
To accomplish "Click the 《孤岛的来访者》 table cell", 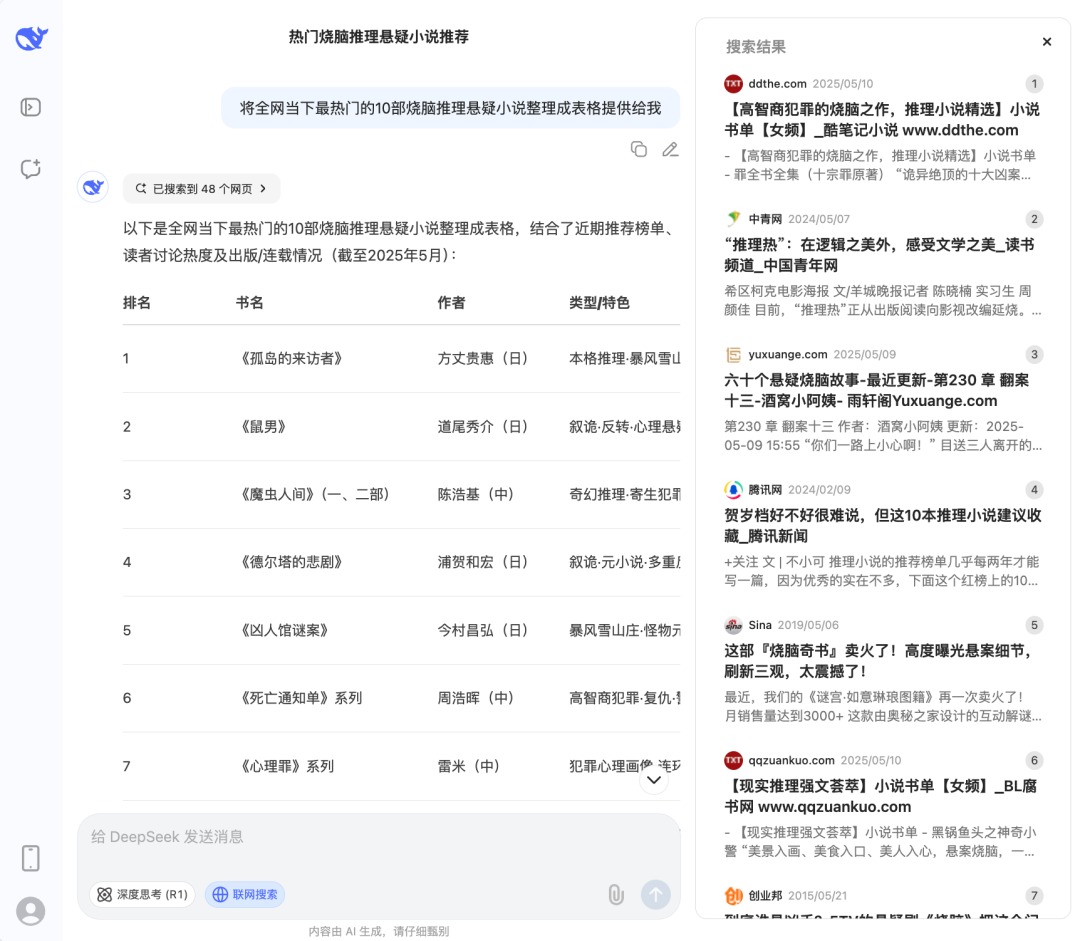I will coord(289,358).
